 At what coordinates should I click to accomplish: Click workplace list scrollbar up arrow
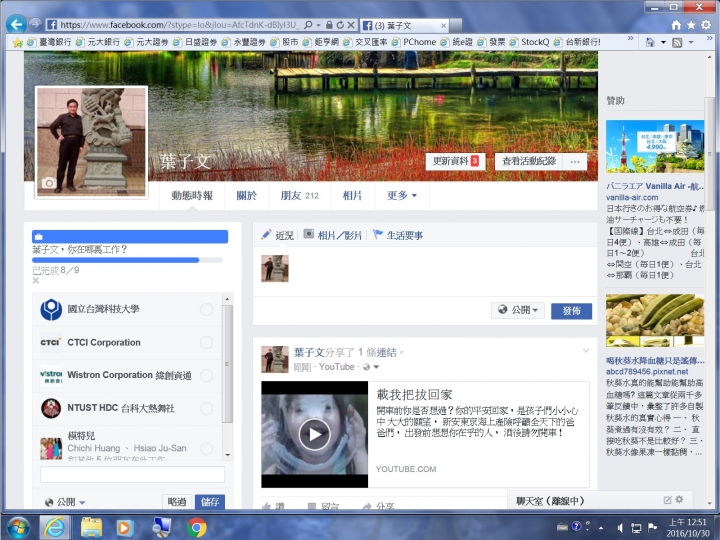click(x=227, y=299)
